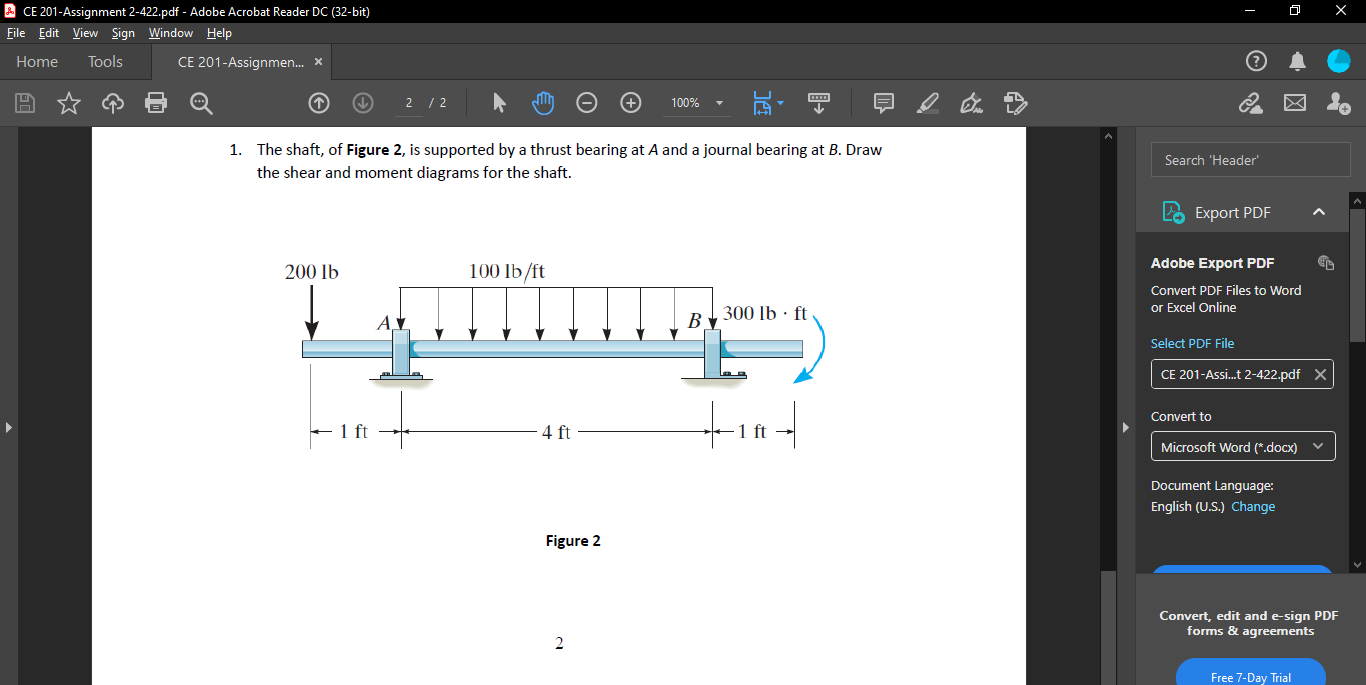Click the Select PDF File link
This screenshot has width=1366, height=685.
(x=1192, y=343)
